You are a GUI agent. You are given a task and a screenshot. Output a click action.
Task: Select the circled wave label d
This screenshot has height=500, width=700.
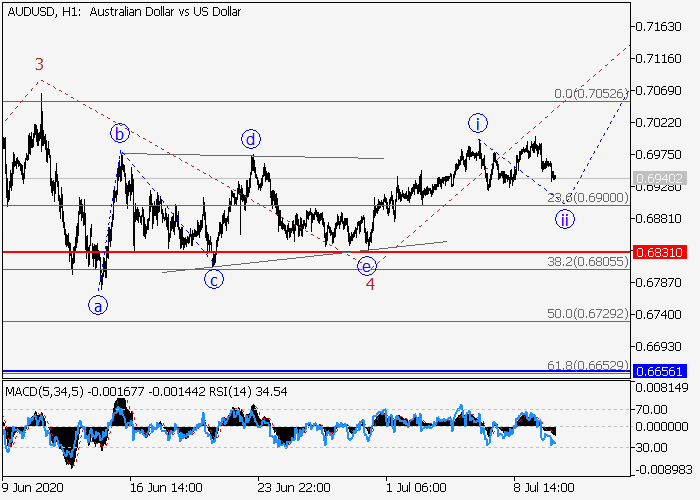[250, 138]
